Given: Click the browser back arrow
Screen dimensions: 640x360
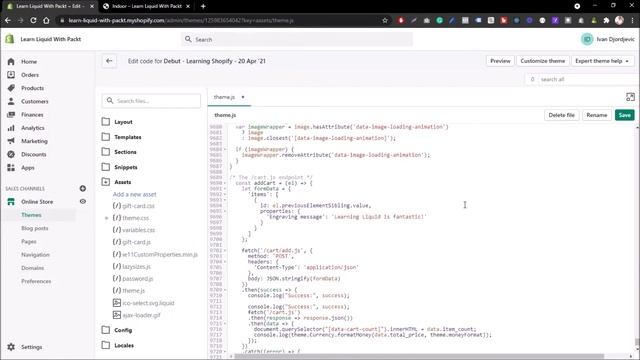Looking at the screenshot, I should [8, 20].
